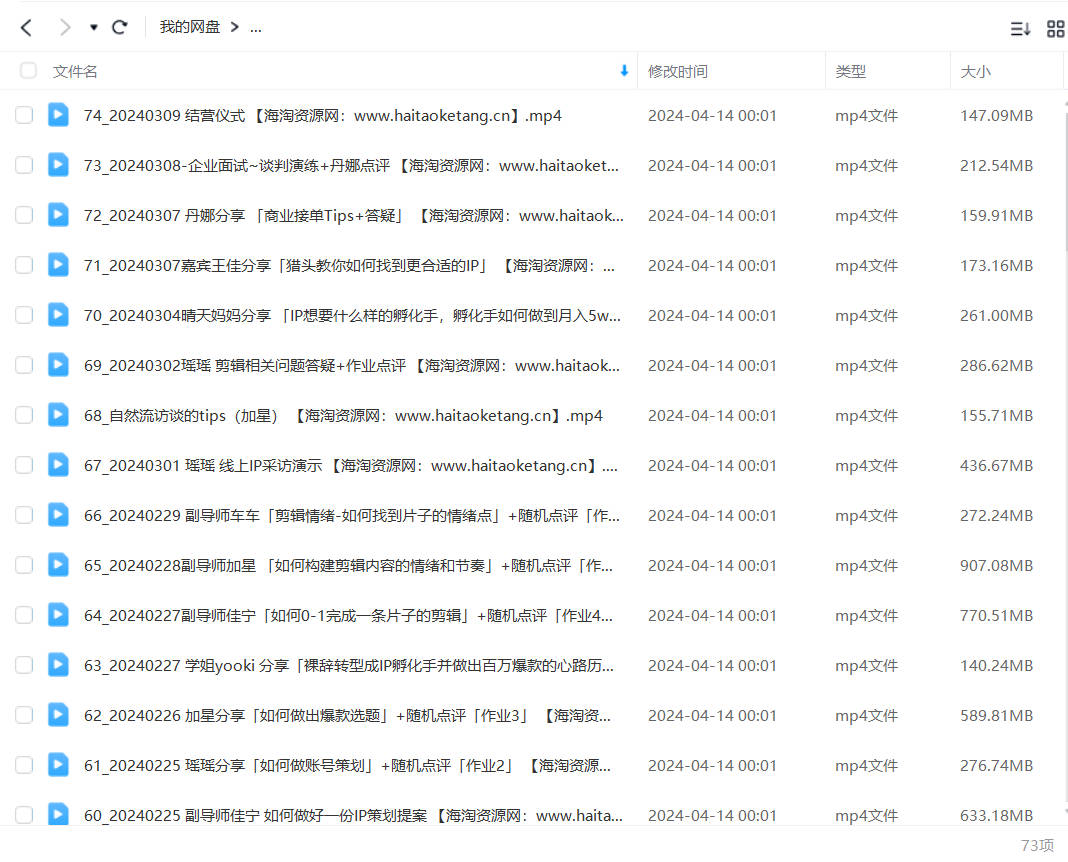Click video icon of 66_20240229 file

(x=58, y=514)
